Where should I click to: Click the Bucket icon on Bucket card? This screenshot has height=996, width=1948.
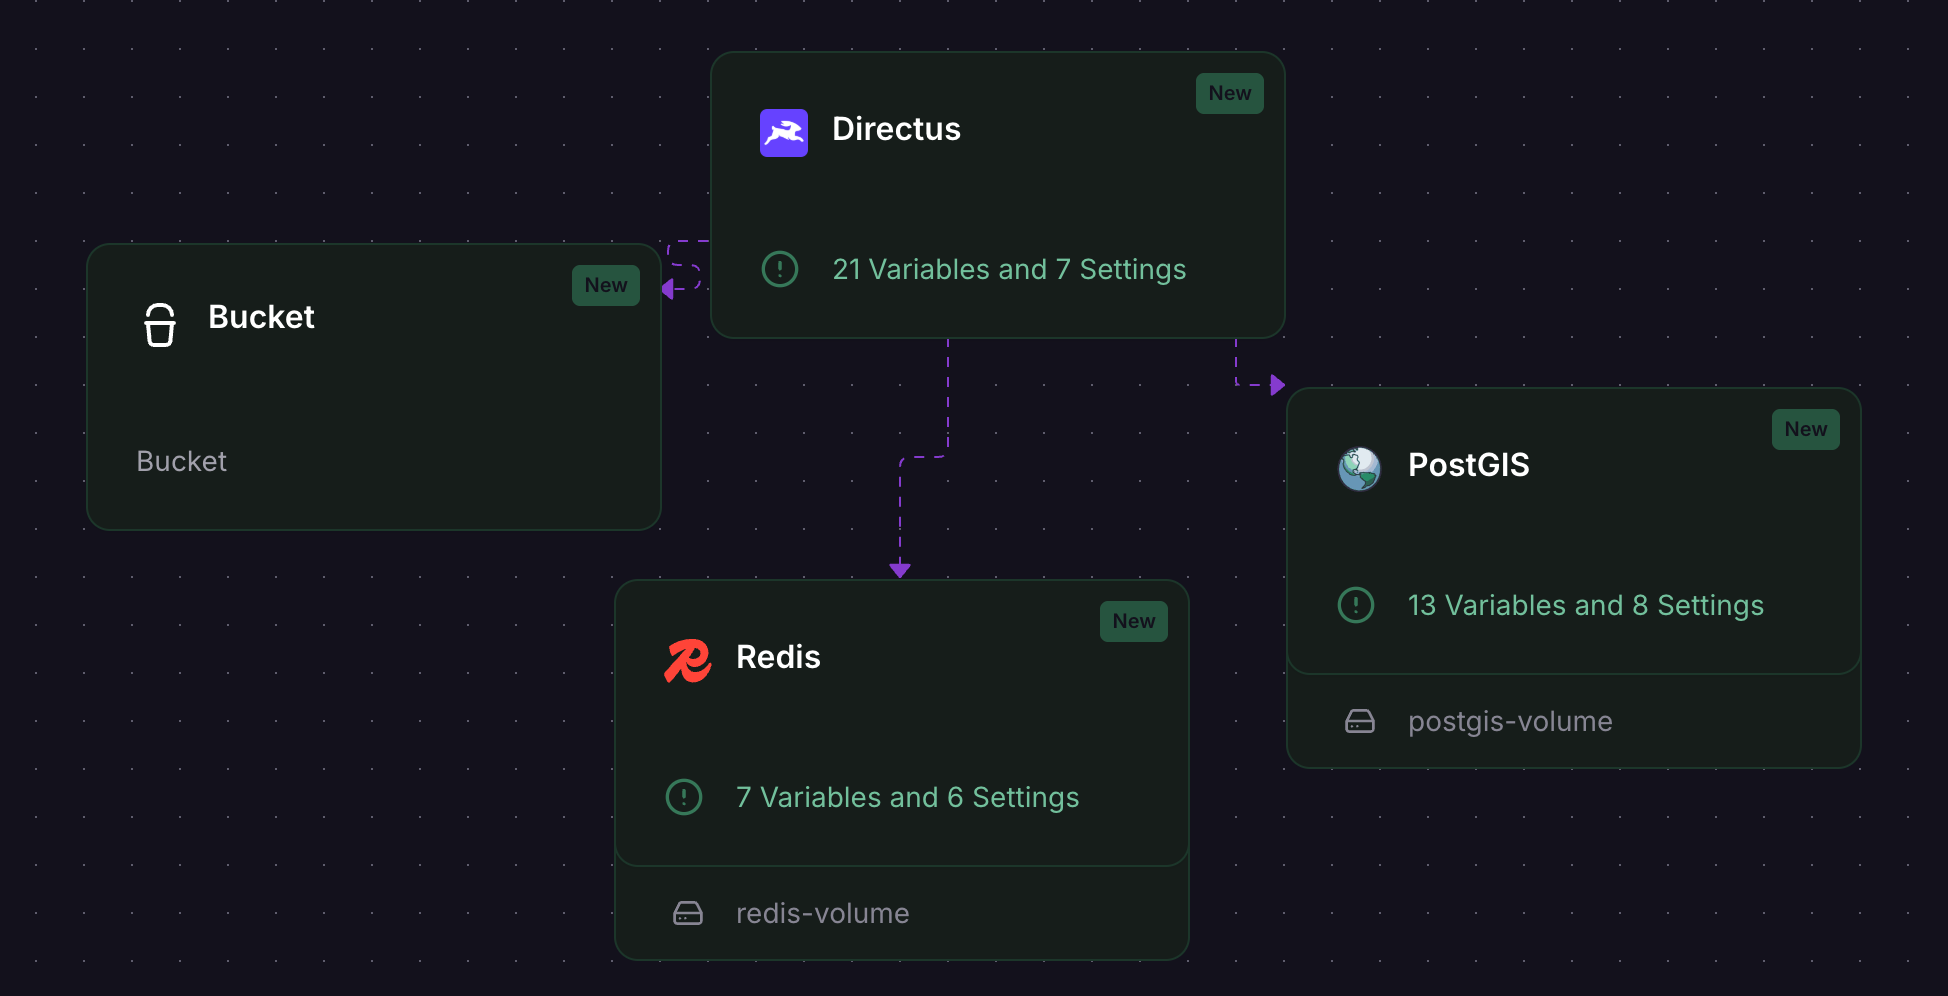(x=160, y=325)
